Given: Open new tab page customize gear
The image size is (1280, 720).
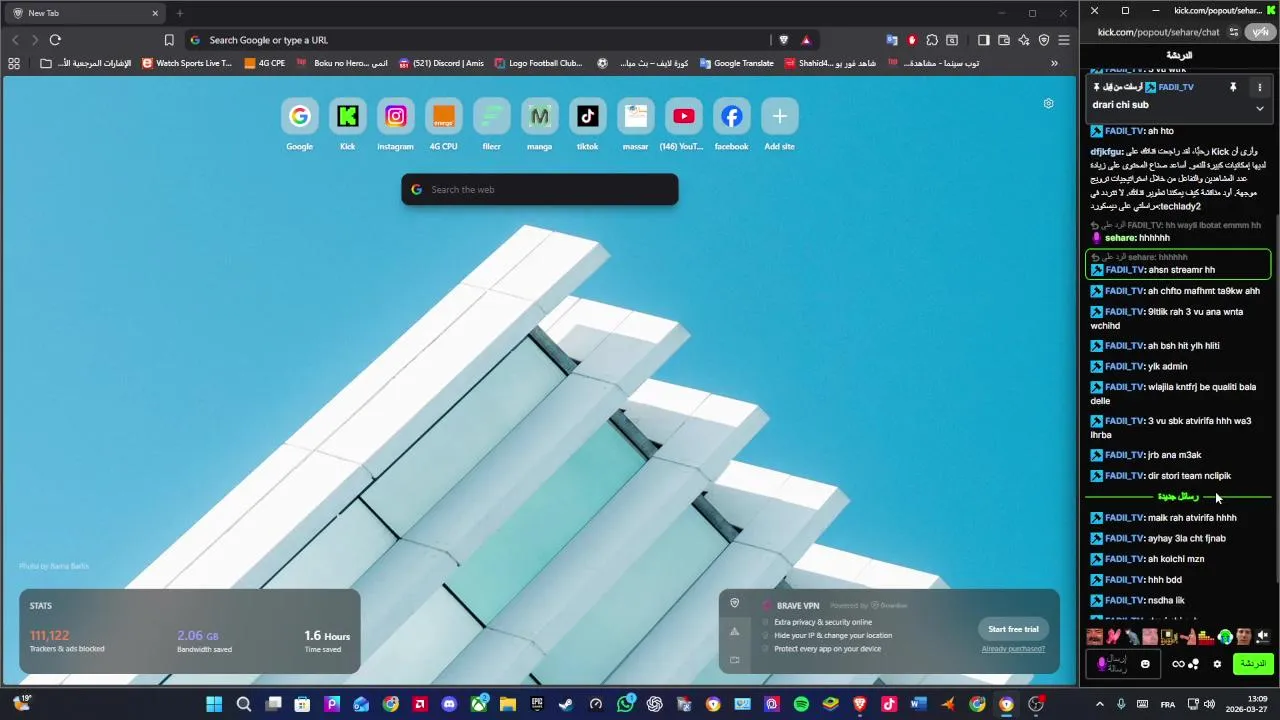Looking at the screenshot, I should pos(1048,103).
